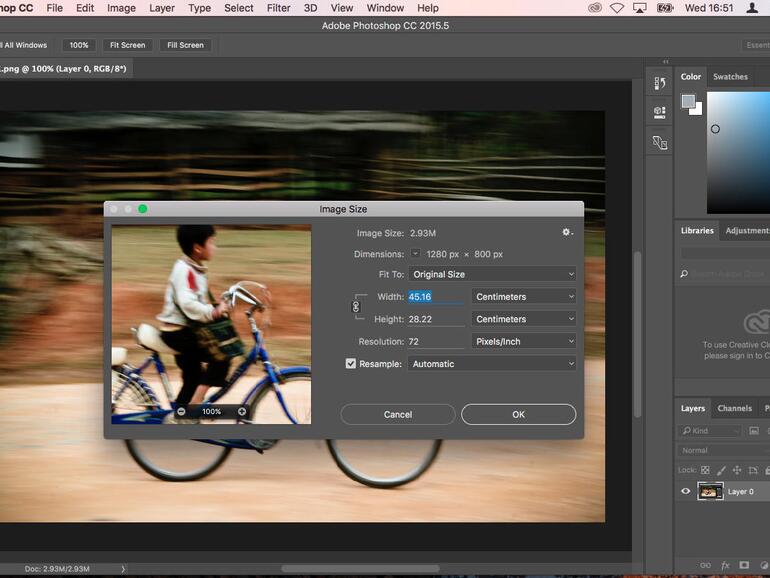Toggle prevent artboard auto-nesting lock icon
770x578 pixels.
pos(753,470)
